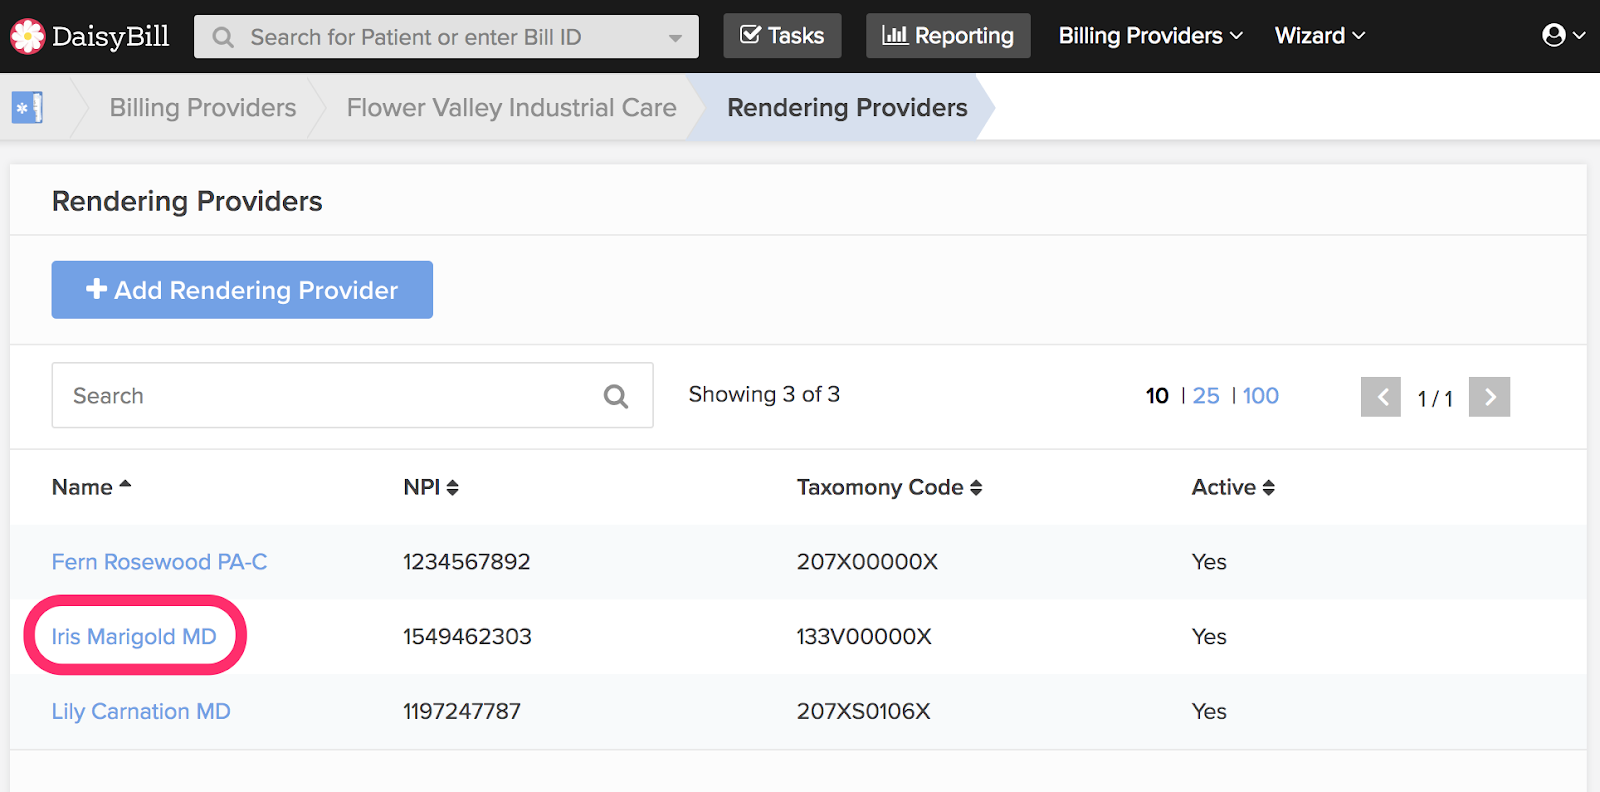This screenshot has width=1600, height=792.
Task: Sort table by Active column
Action: (x=1233, y=487)
